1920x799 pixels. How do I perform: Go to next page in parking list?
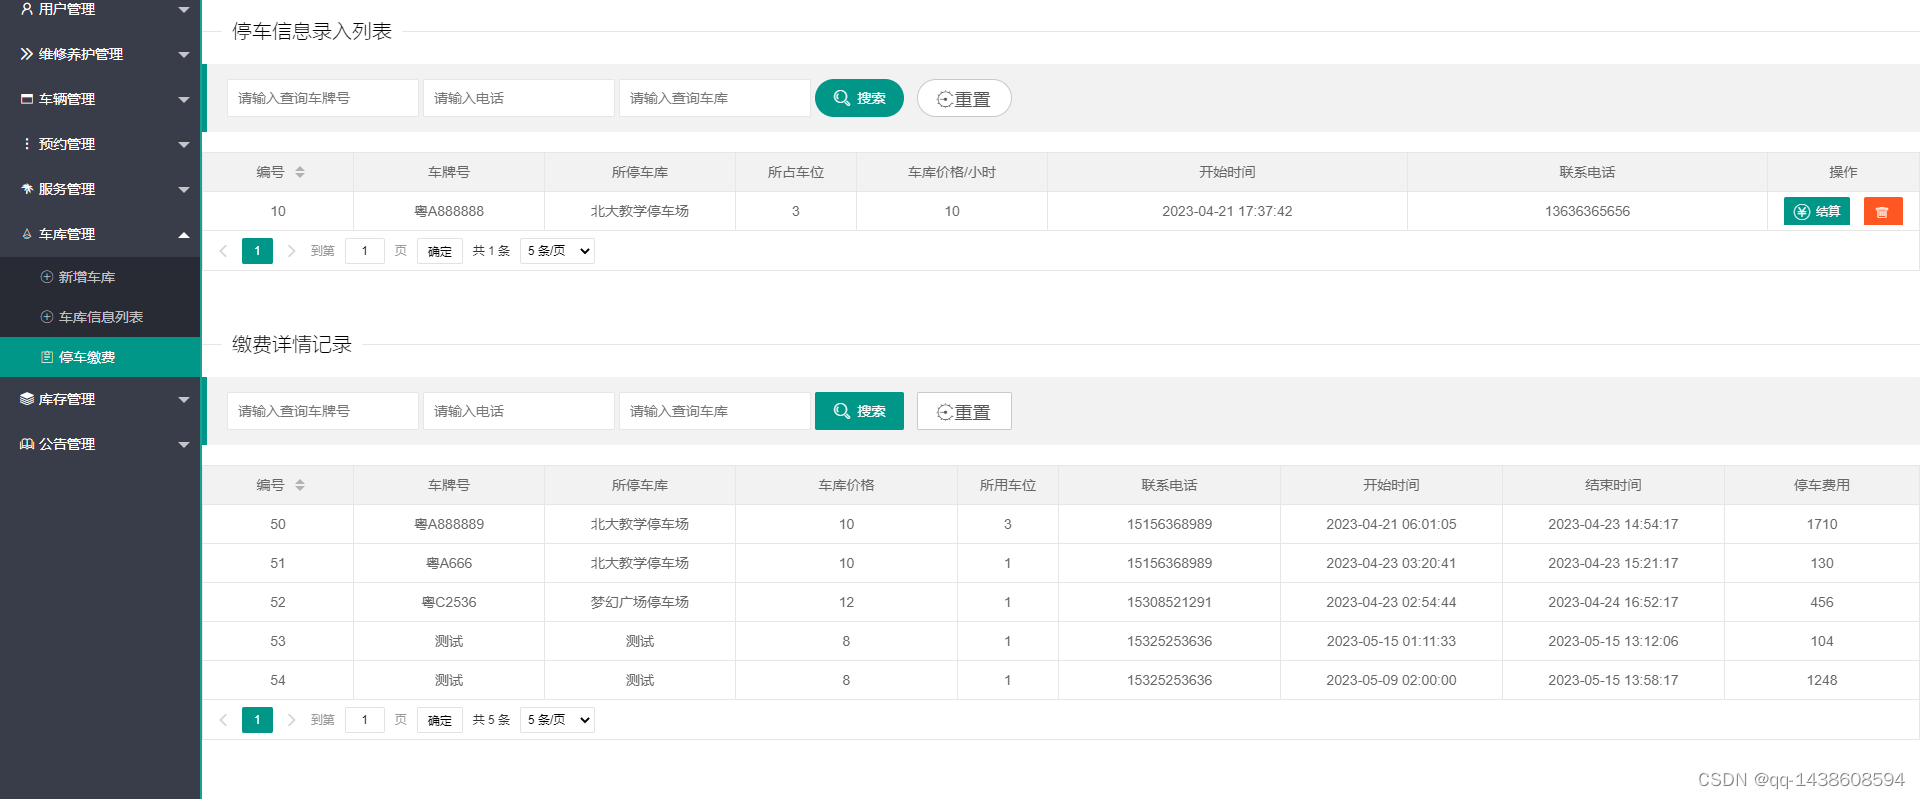click(291, 251)
